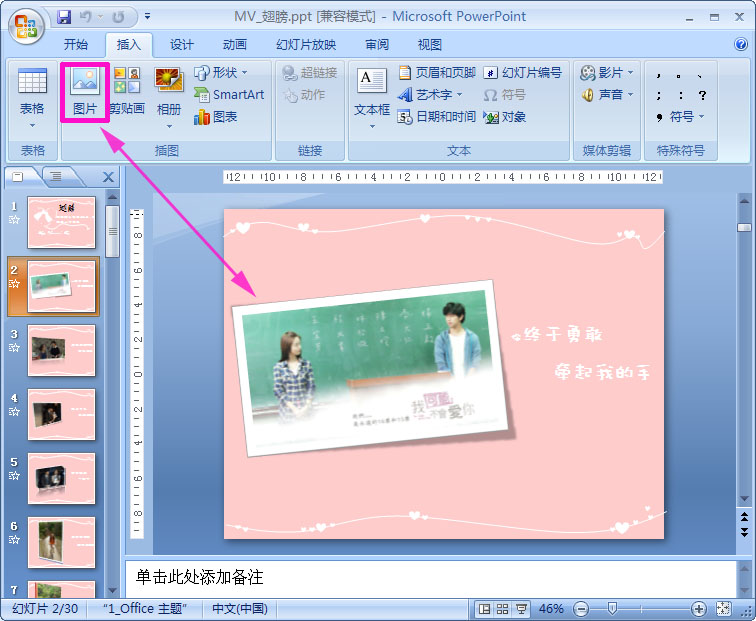Screen dimensions: 756x621
Task: Zoom out with the minus button
Action: tap(581, 609)
